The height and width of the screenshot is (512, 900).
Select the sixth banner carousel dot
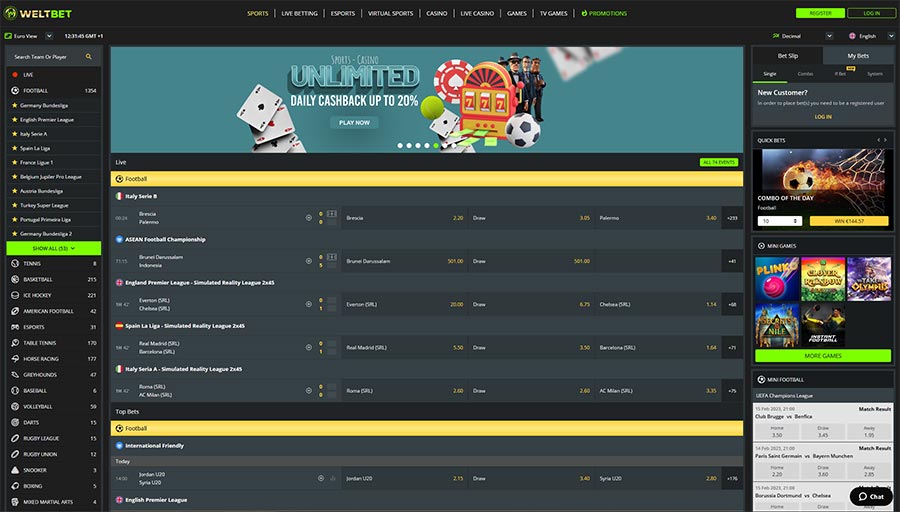point(445,146)
